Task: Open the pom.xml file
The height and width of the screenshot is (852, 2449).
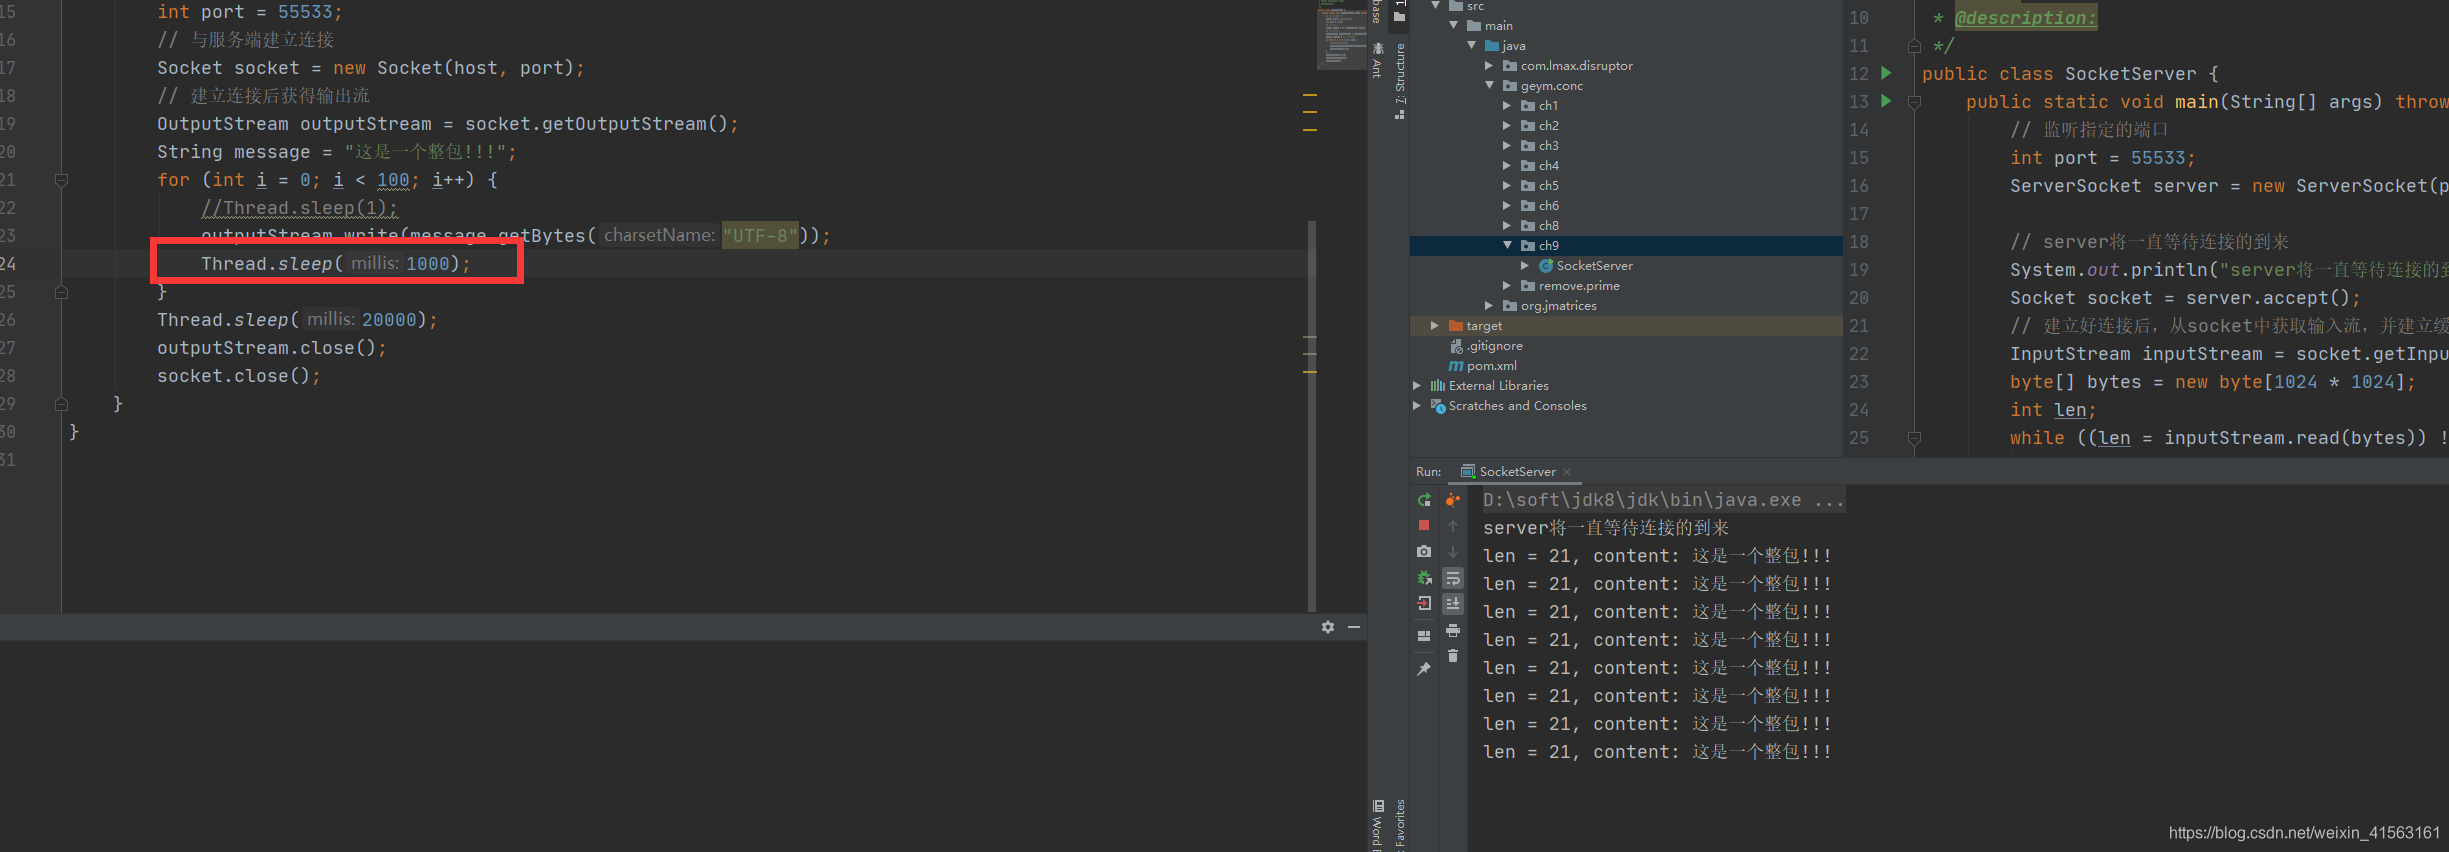Action: click(x=1491, y=365)
